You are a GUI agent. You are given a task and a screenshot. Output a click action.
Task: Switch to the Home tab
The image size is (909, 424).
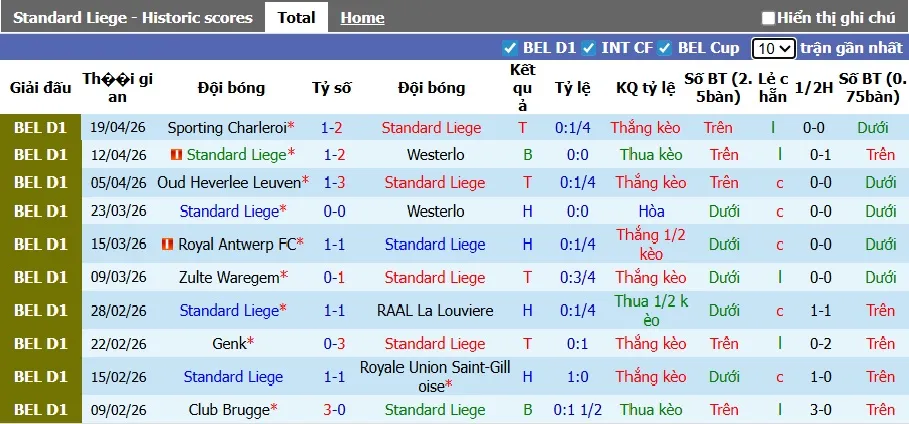[362, 18]
